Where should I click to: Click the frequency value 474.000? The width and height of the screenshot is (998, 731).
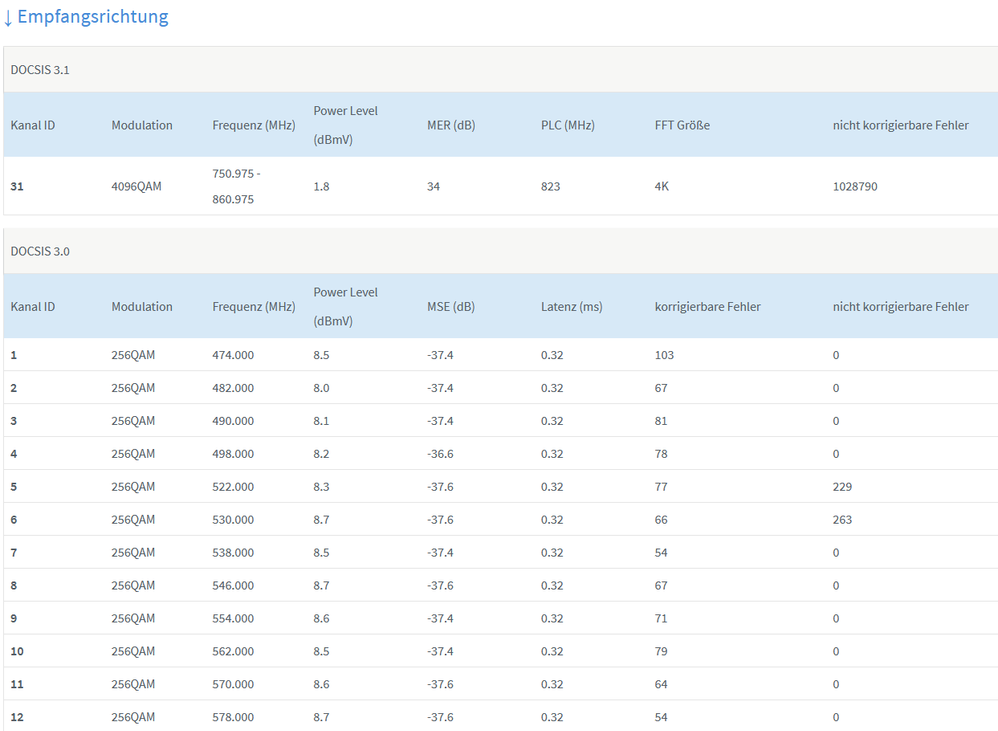233,355
